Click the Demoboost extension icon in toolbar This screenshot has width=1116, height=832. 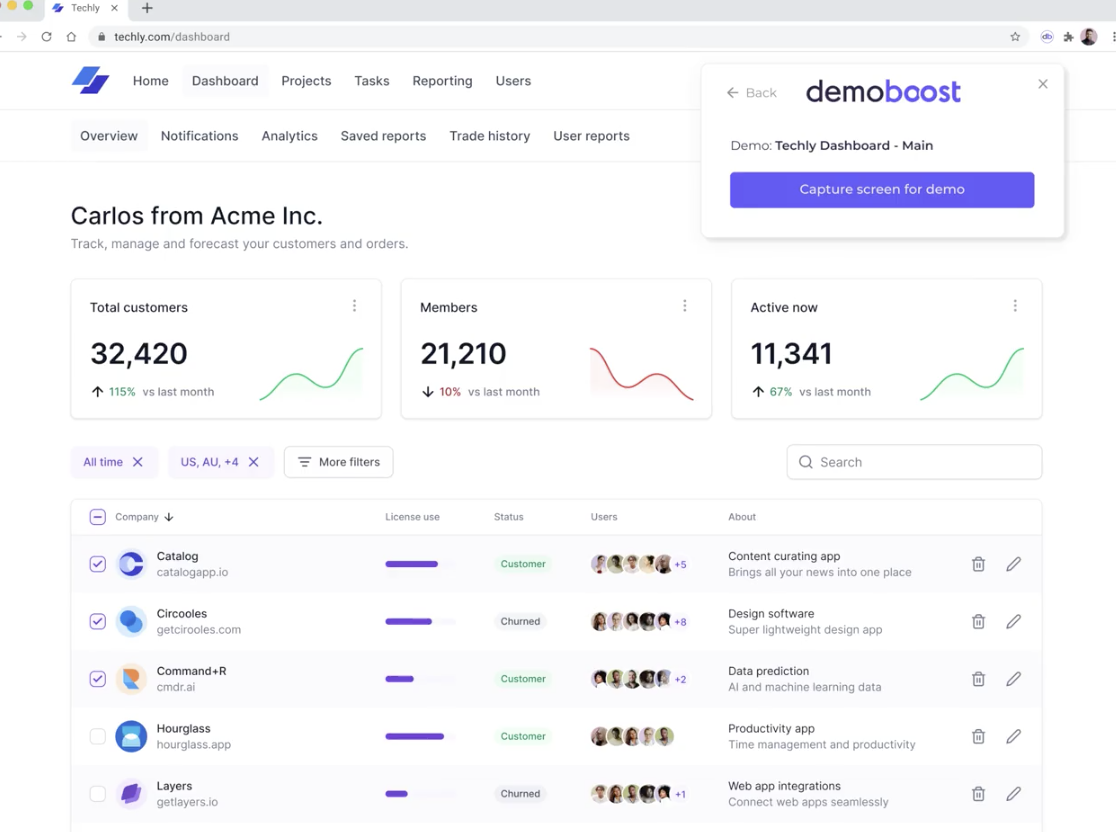pos(1046,37)
